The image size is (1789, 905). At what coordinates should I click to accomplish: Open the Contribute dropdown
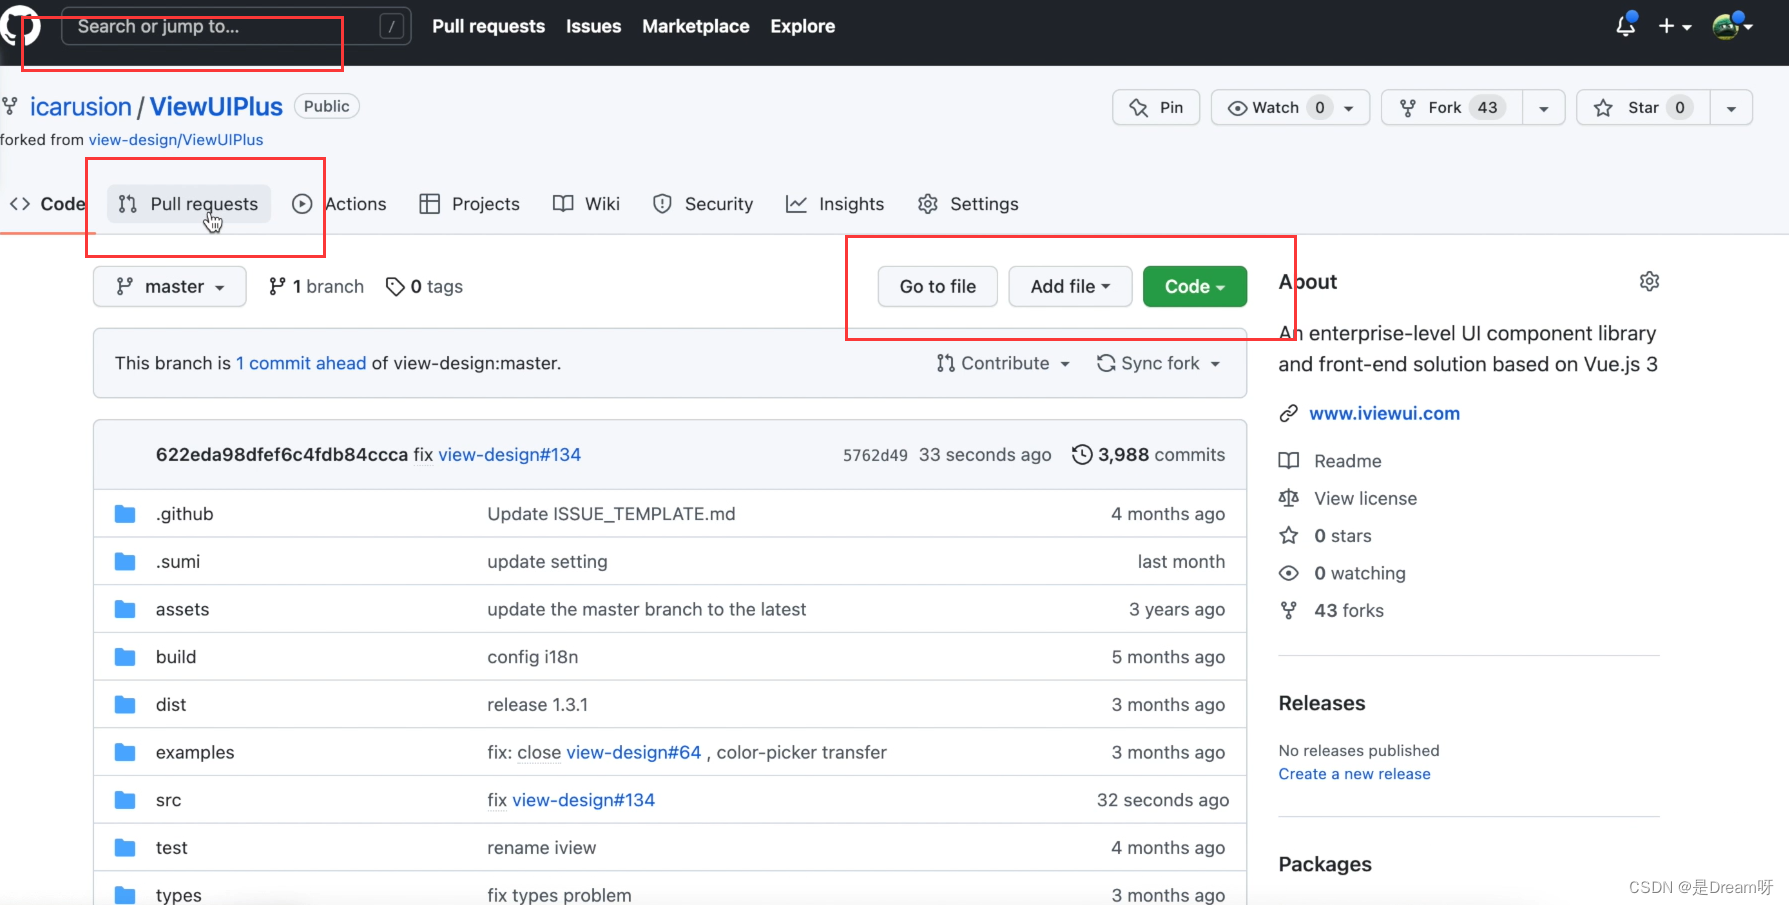(1003, 363)
